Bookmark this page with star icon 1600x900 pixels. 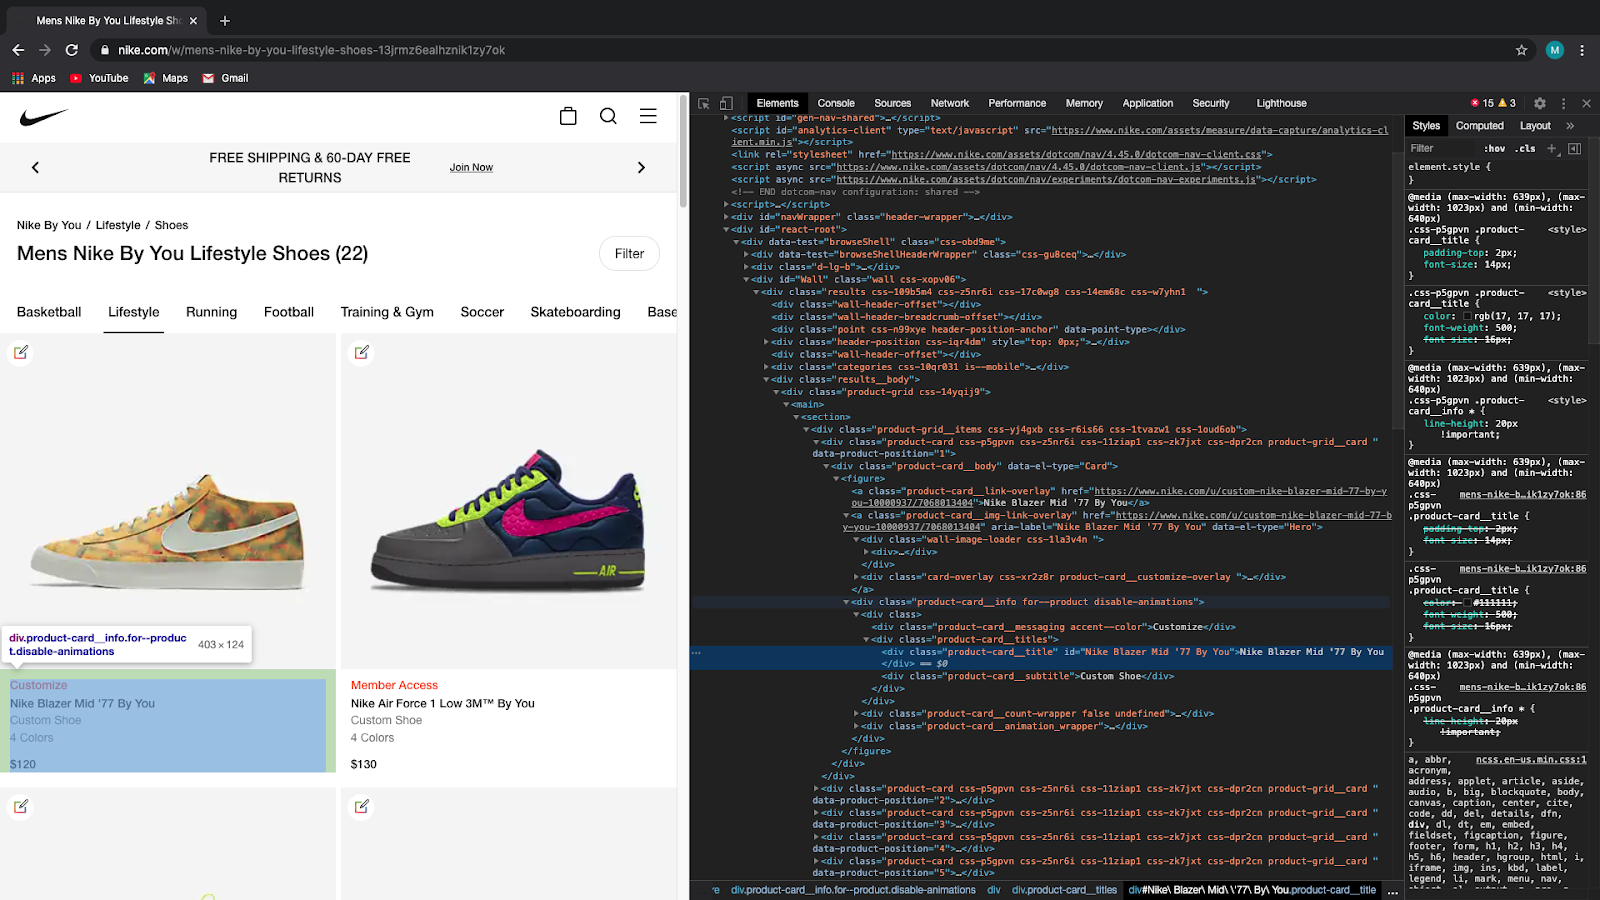[1521, 50]
